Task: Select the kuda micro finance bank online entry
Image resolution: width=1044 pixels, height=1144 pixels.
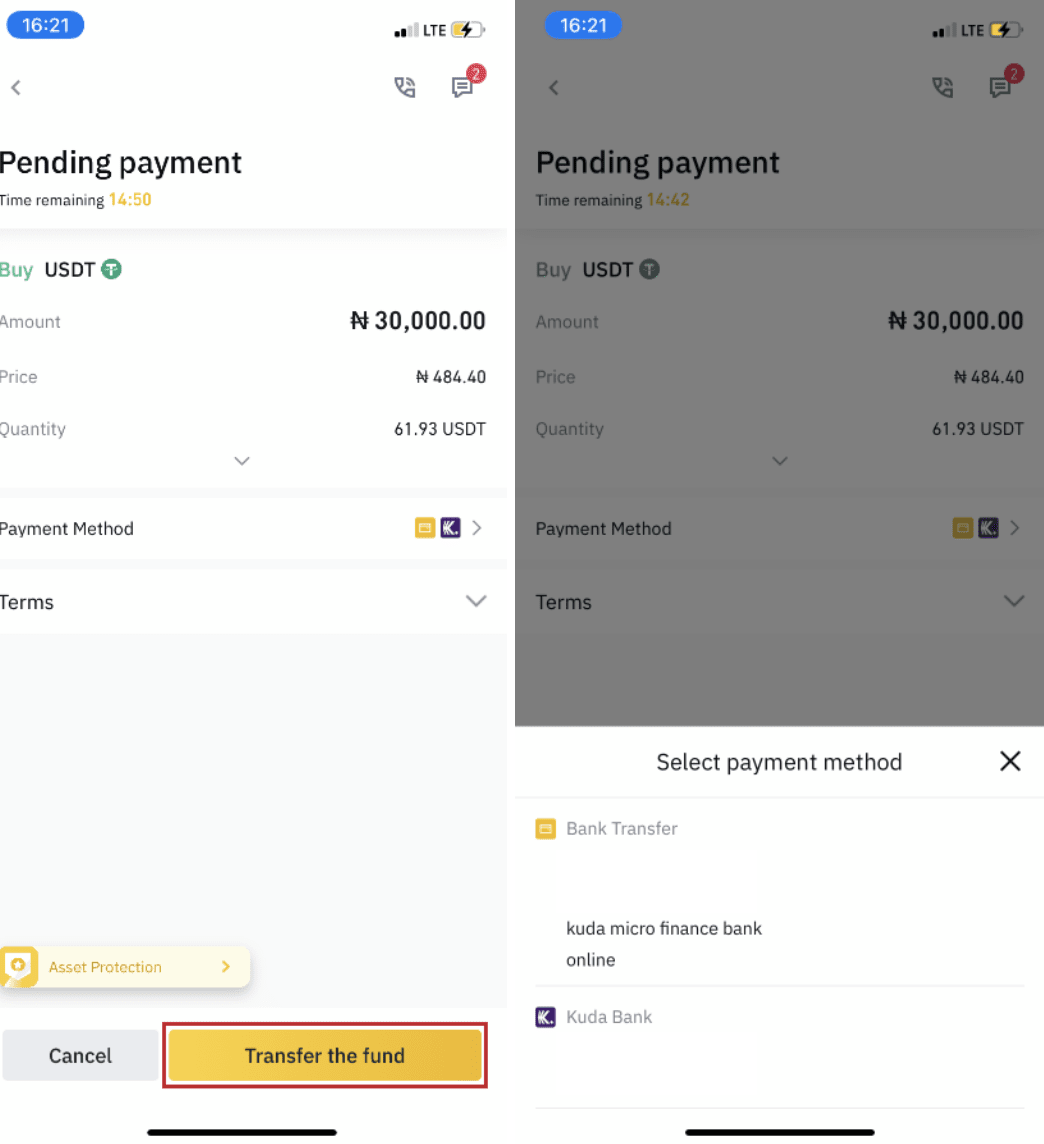Action: [665, 943]
